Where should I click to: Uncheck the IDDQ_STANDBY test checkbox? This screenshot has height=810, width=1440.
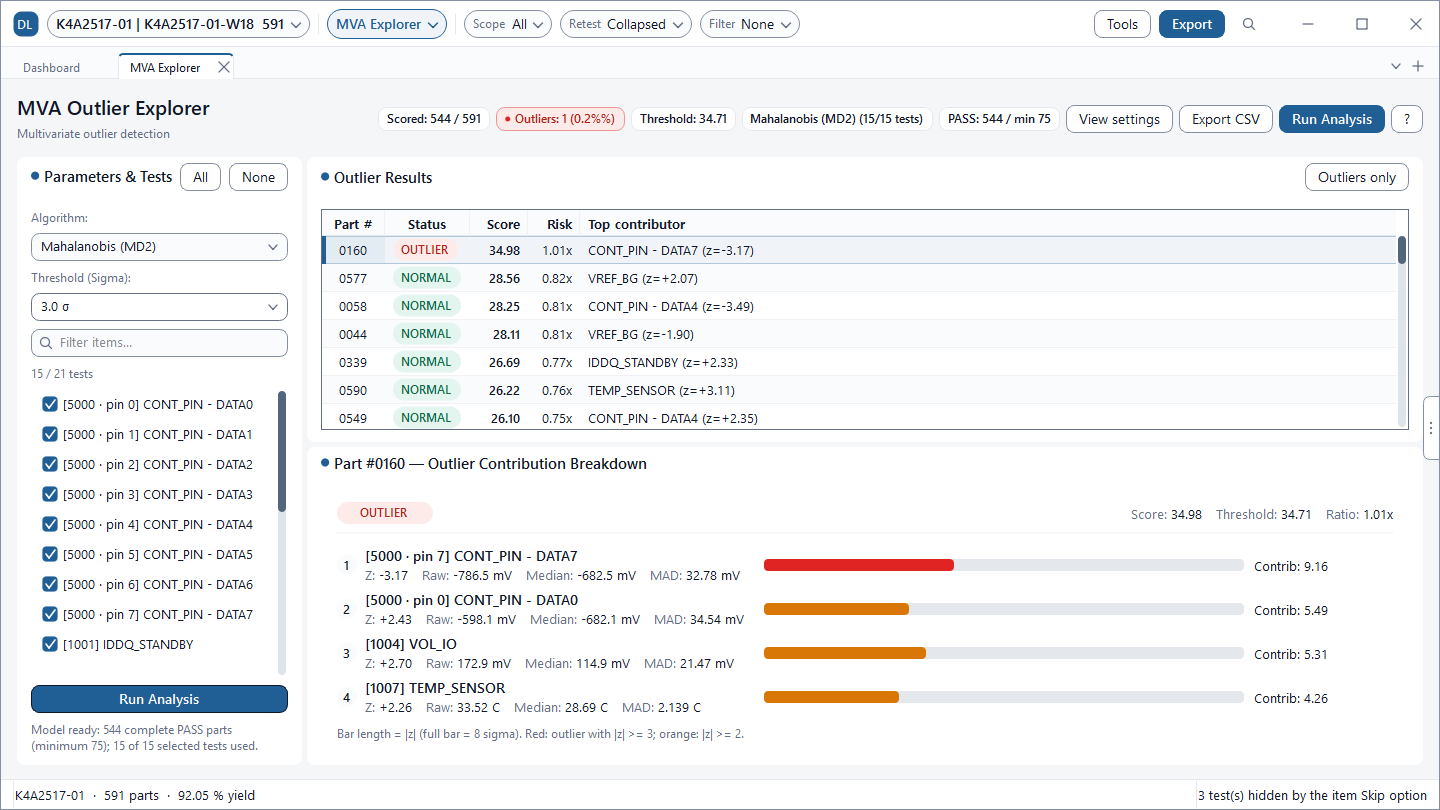click(x=50, y=644)
